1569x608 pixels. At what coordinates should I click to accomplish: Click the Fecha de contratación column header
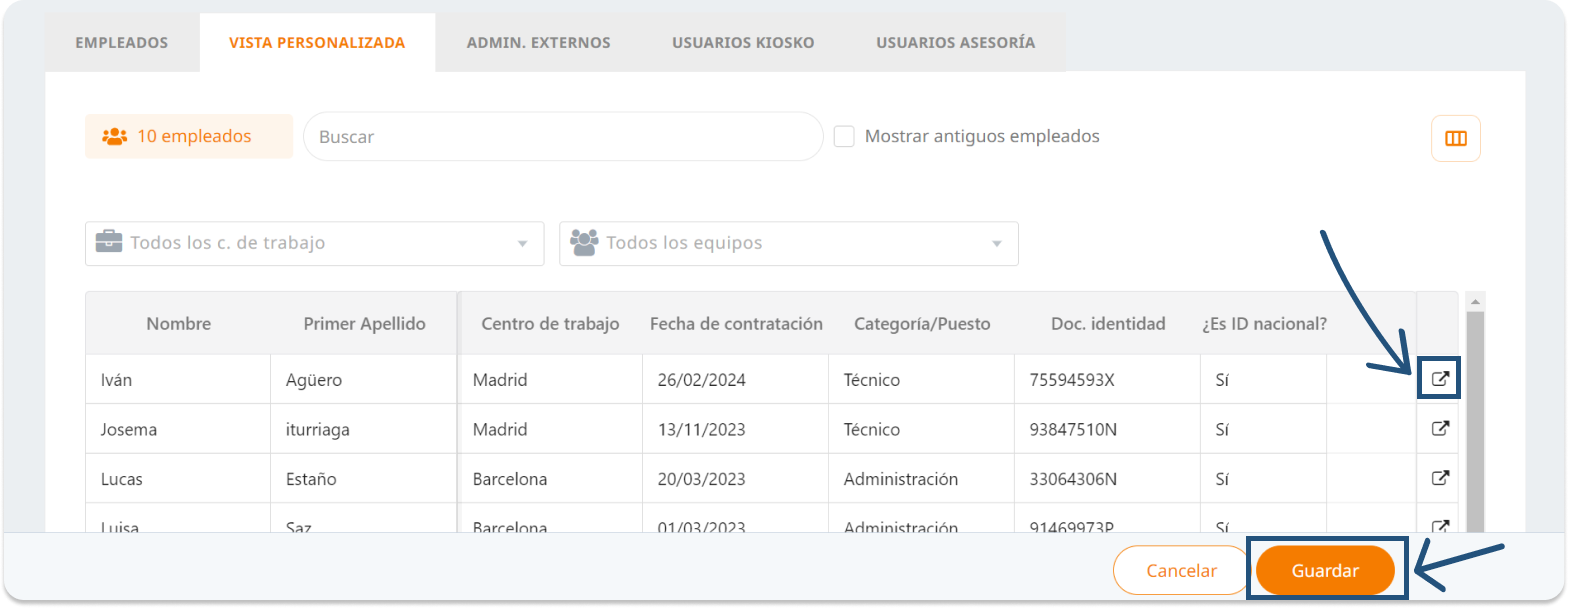point(736,324)
